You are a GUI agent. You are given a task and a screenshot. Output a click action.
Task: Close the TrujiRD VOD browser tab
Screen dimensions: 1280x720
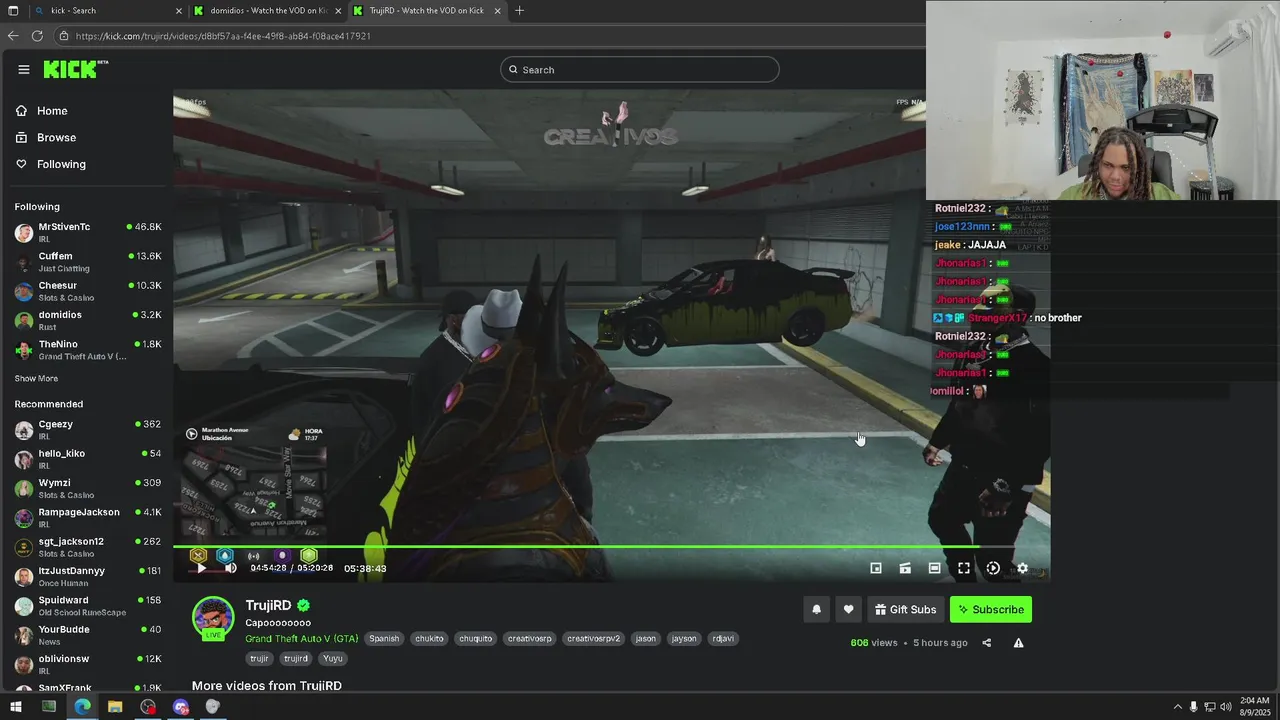click(497, 11)
